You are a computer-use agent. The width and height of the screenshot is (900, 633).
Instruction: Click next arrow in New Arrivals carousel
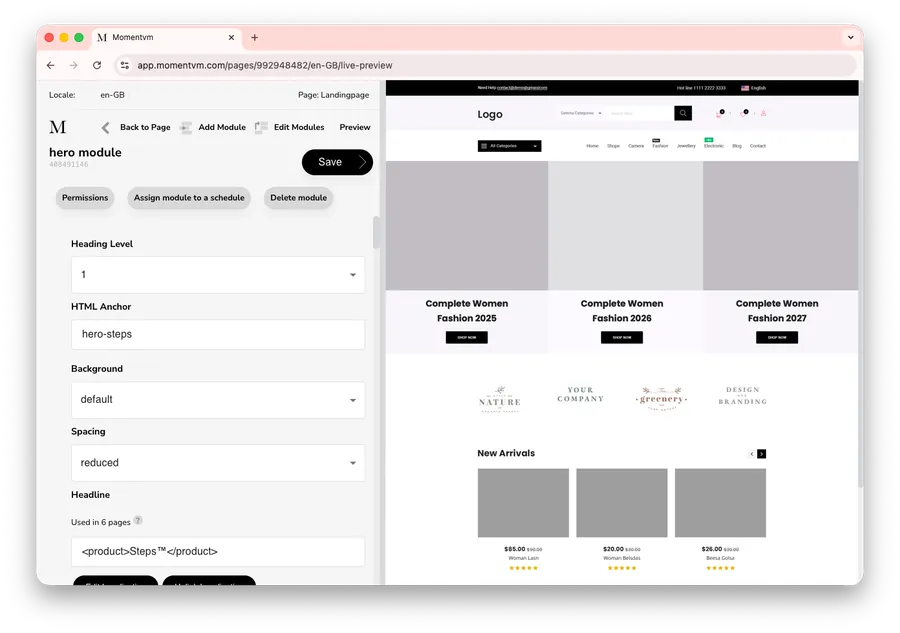pyautogui.click(x=761, y=454)
